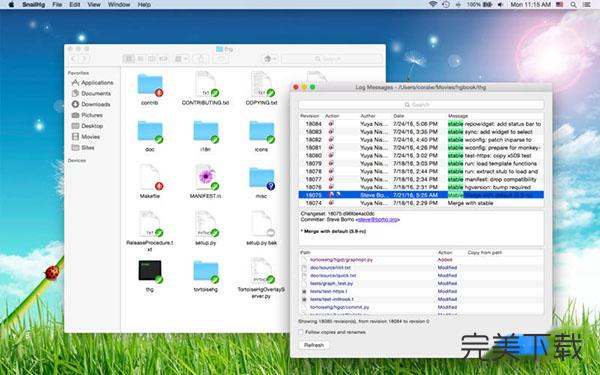Open the View menu

[x=94, y=5]
